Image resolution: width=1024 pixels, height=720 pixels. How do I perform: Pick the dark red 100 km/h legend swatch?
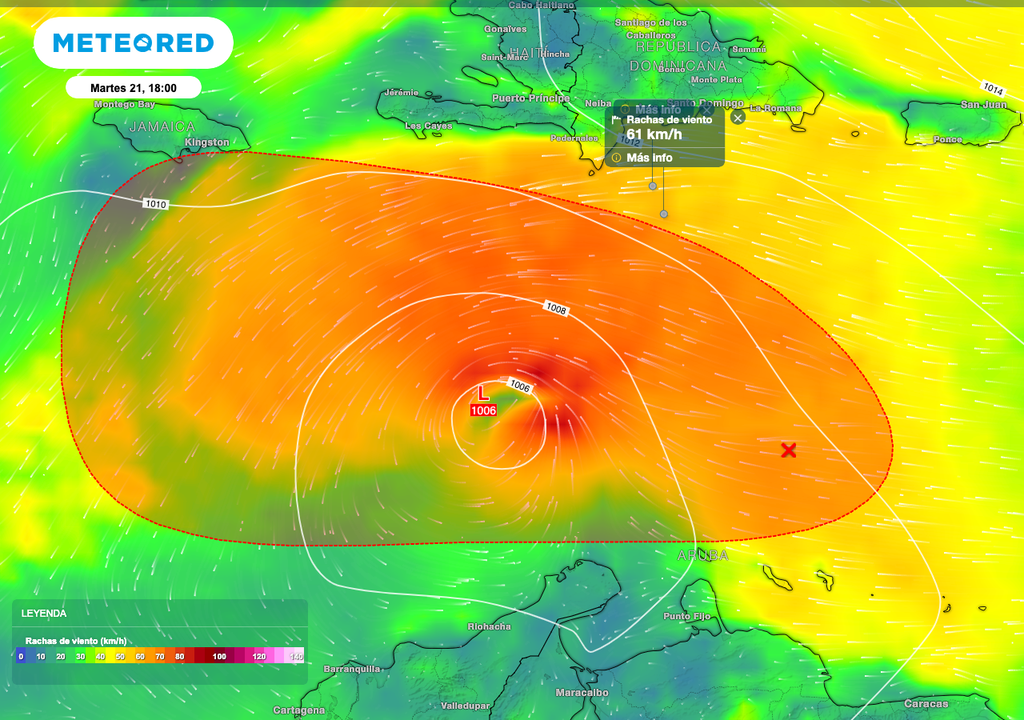(219, 656)
